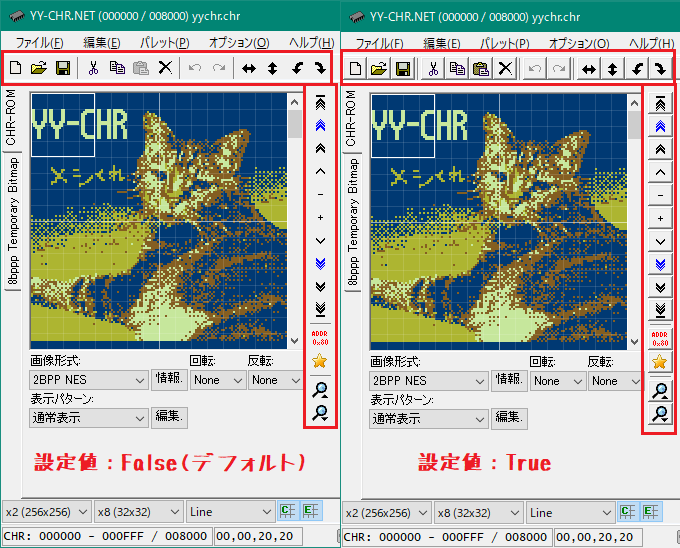Click New file icon in left window

coord(16,68)
